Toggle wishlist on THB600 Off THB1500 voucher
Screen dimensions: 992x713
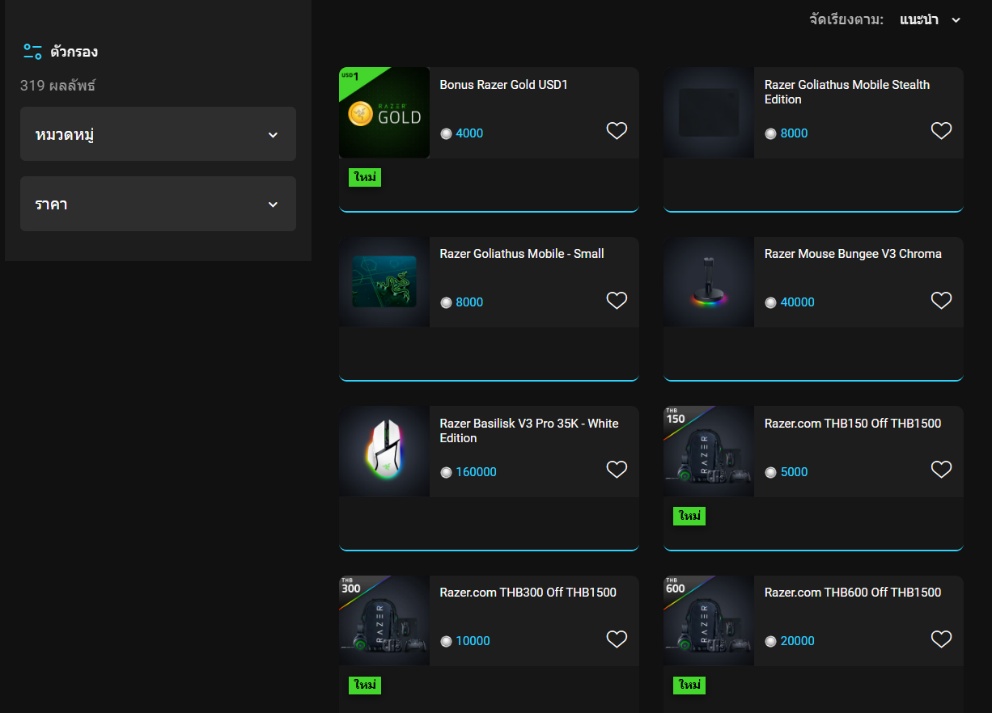[x=941, y=639]
